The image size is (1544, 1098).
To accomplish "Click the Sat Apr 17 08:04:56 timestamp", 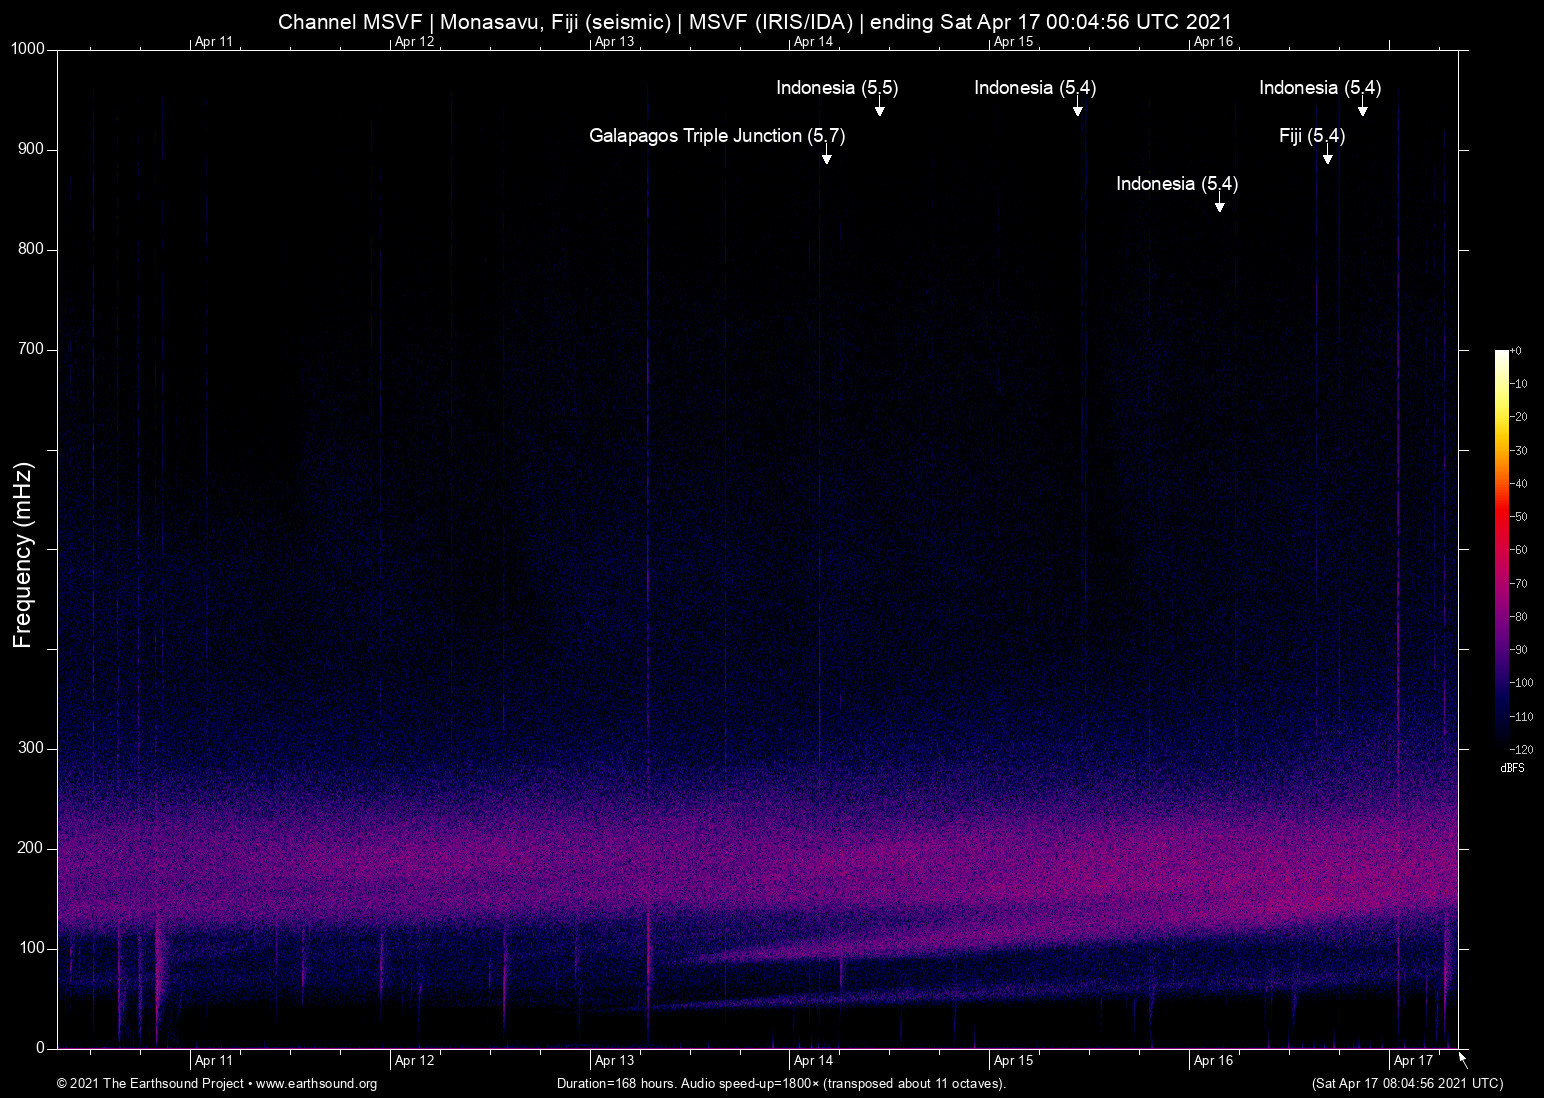I will point(1407,1084).
